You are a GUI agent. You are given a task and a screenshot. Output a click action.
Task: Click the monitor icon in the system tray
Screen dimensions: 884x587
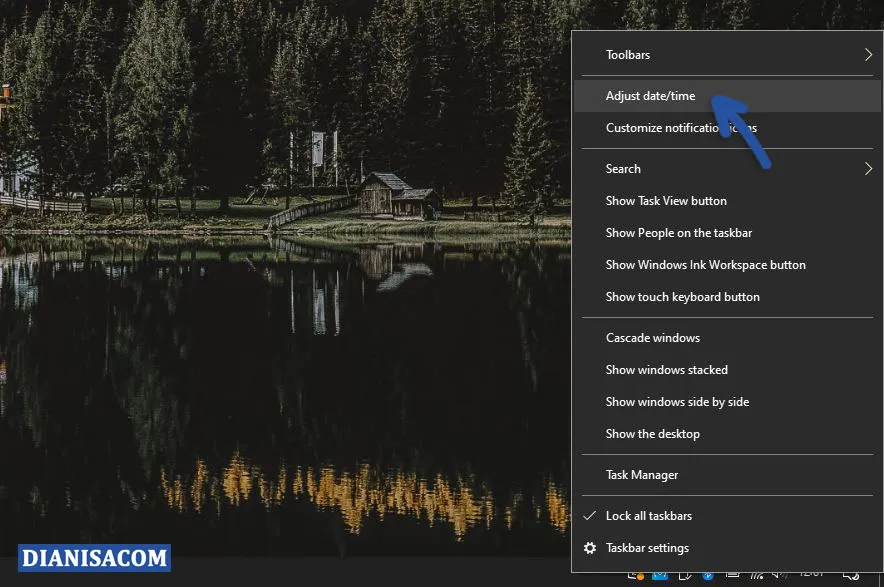pos(731,578)
